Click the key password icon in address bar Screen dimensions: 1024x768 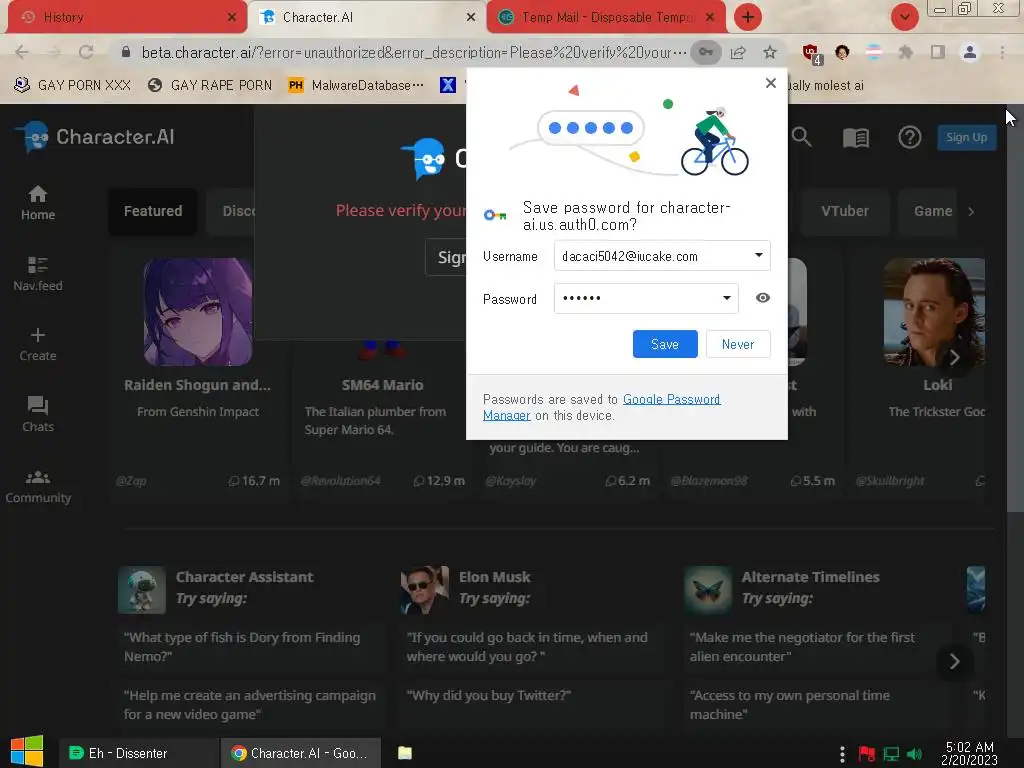[705, 52]
